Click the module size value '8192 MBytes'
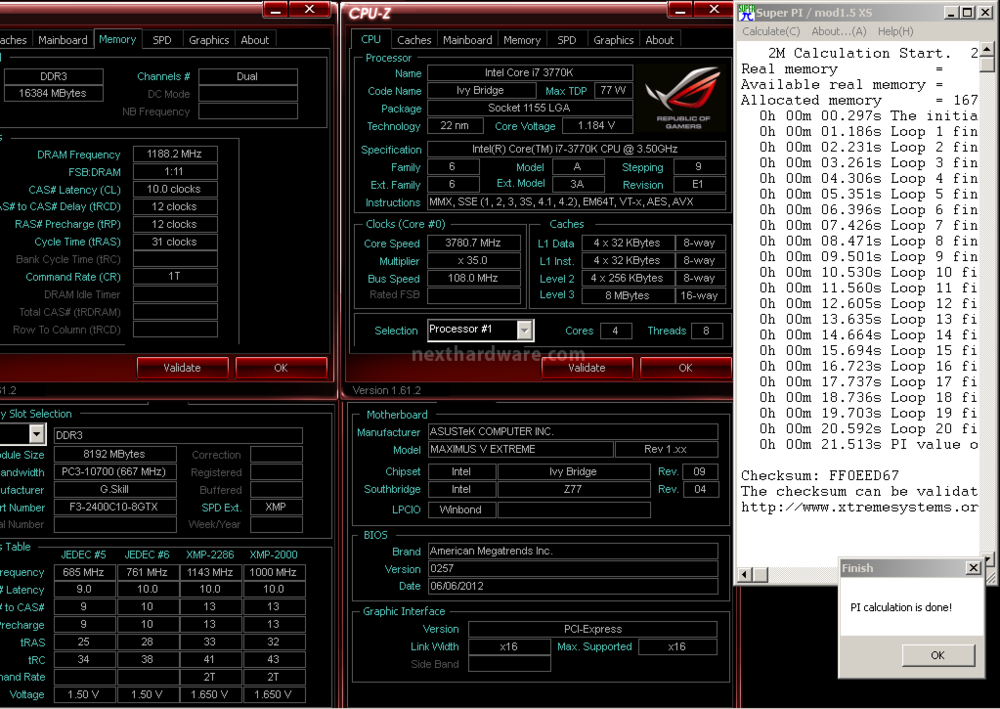 tap(115, 454)
